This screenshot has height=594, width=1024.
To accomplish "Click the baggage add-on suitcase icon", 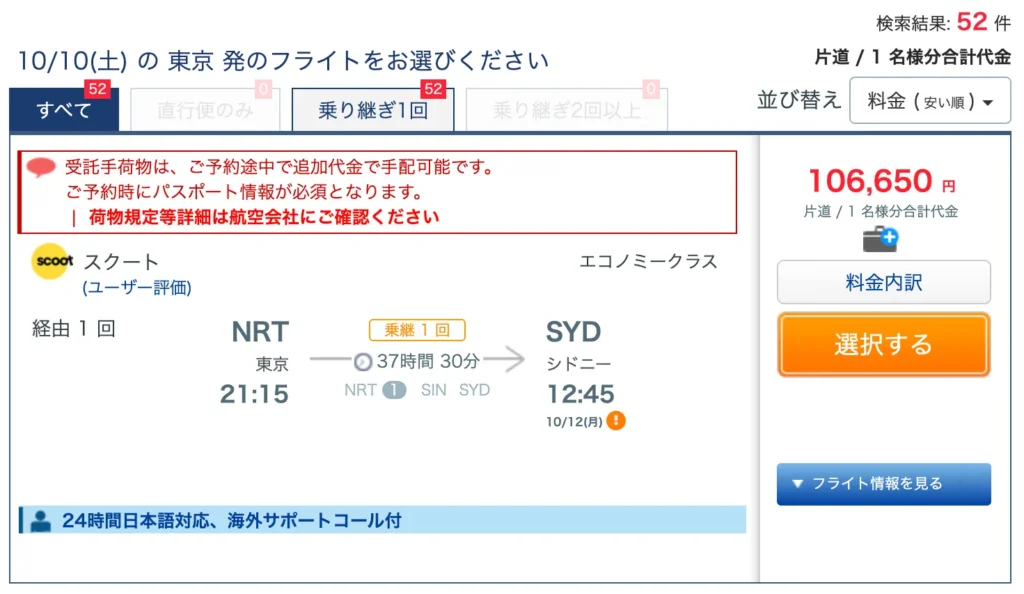I will [880, 239].
